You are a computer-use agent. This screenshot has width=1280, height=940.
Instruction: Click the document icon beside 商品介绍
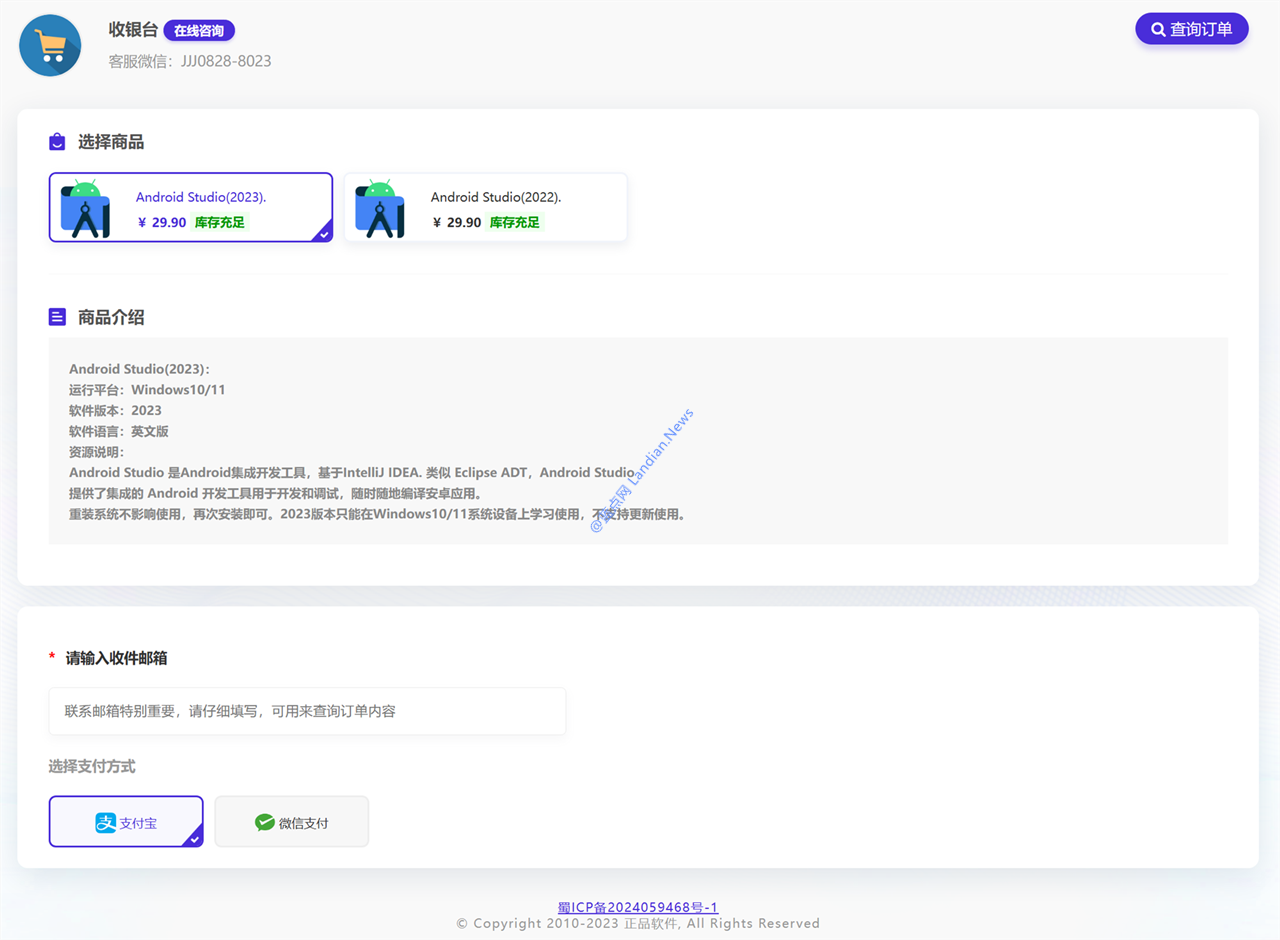pos(58,317)
